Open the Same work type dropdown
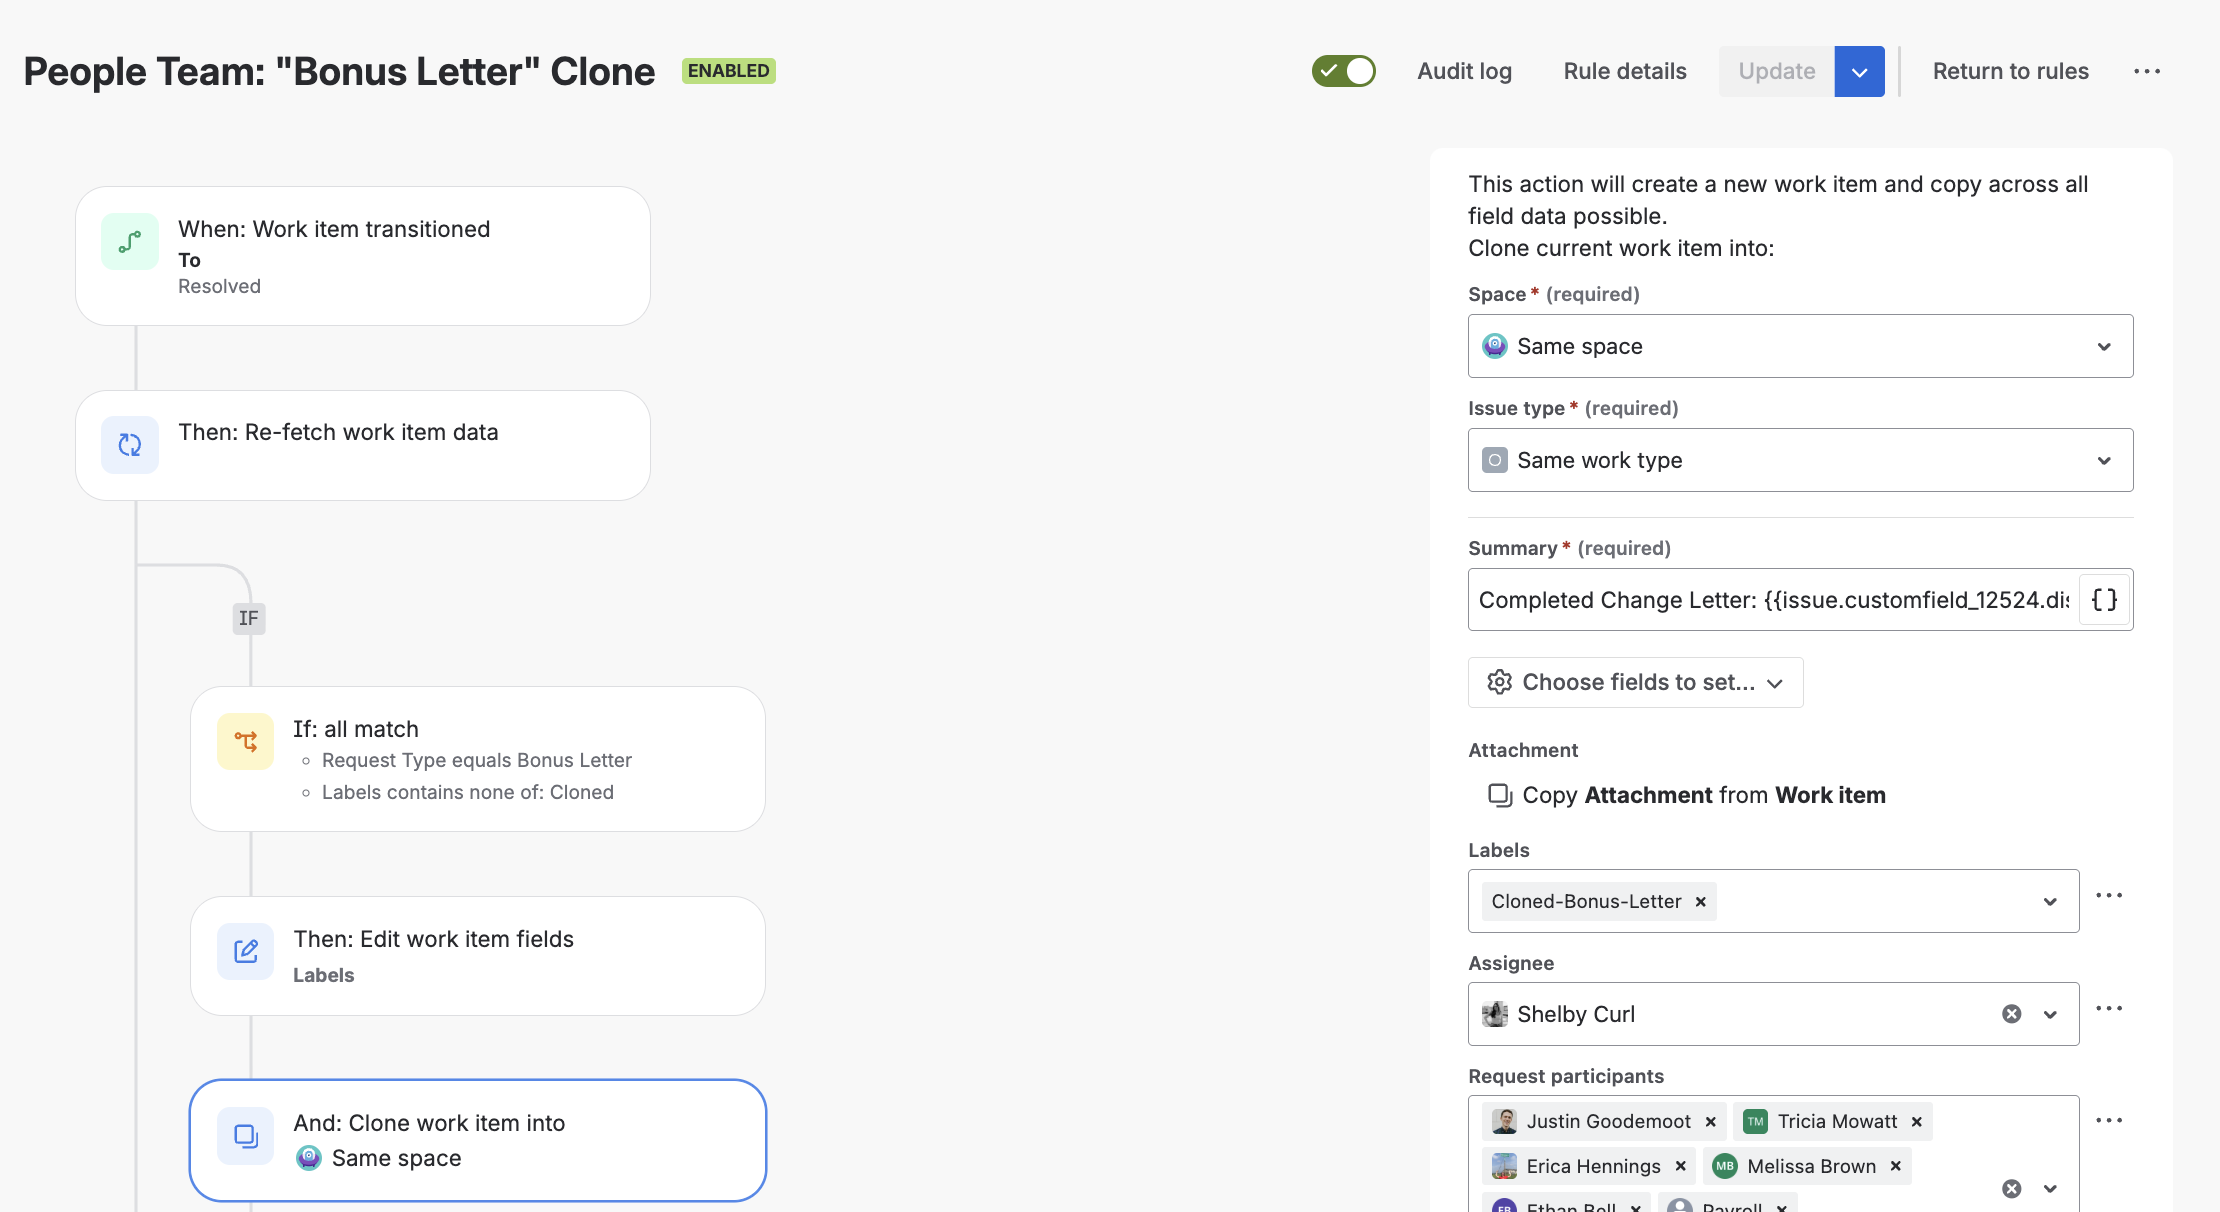The image size is (2220, 1212). point(1800,460)
